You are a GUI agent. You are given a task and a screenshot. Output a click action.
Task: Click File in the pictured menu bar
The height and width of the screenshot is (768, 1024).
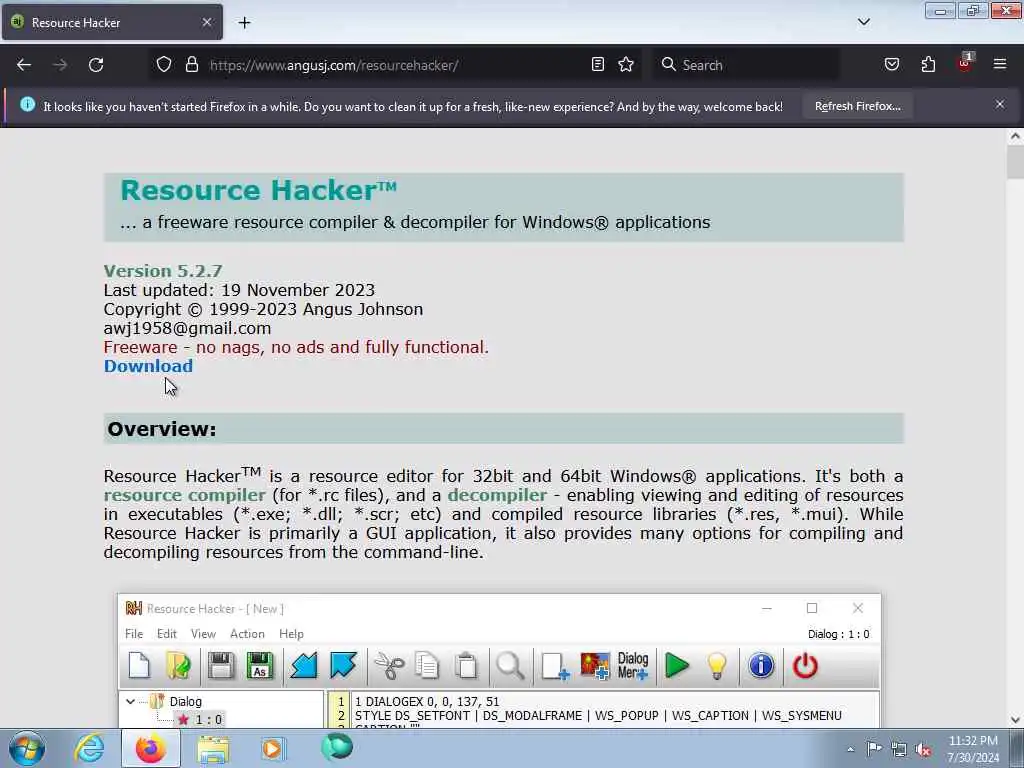coord(134,634)
